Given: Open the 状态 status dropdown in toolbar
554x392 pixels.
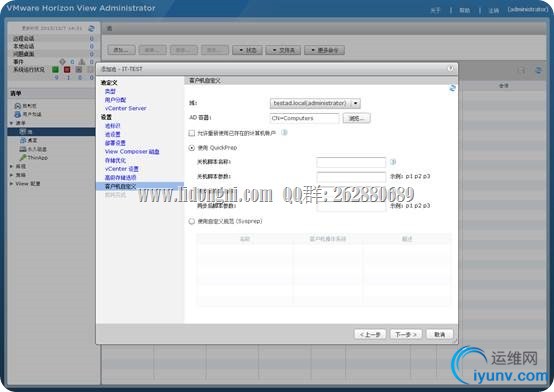Looking at the screenshot, I should (247, 50).
